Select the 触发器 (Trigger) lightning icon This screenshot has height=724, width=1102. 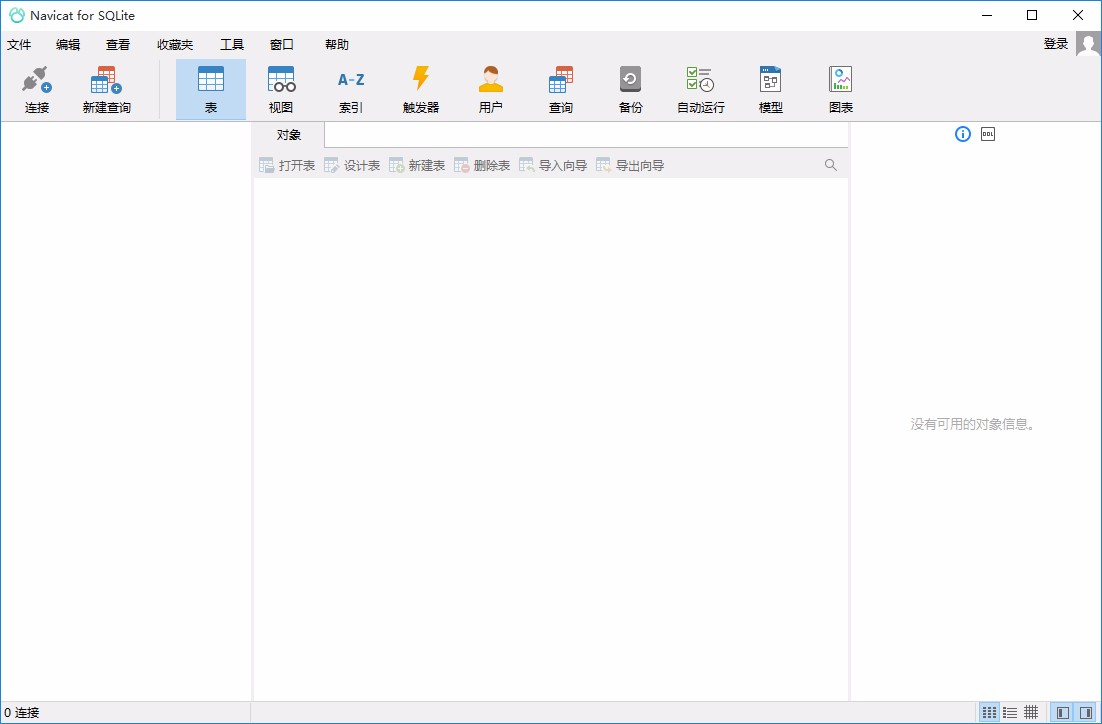point(421,89)
